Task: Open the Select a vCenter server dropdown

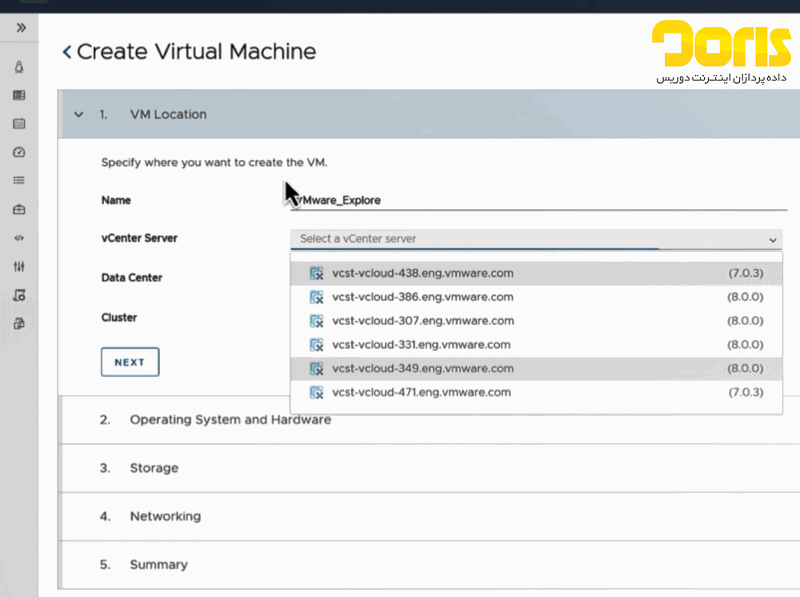Action: click(x=536, y=239)
